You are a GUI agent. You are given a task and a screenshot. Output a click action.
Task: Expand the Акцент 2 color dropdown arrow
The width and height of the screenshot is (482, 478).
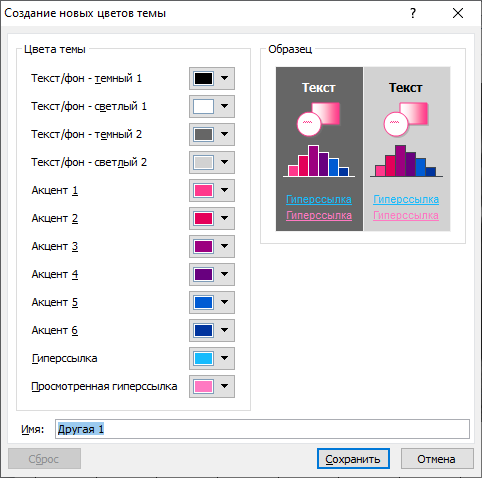click(x=225, y=218)
